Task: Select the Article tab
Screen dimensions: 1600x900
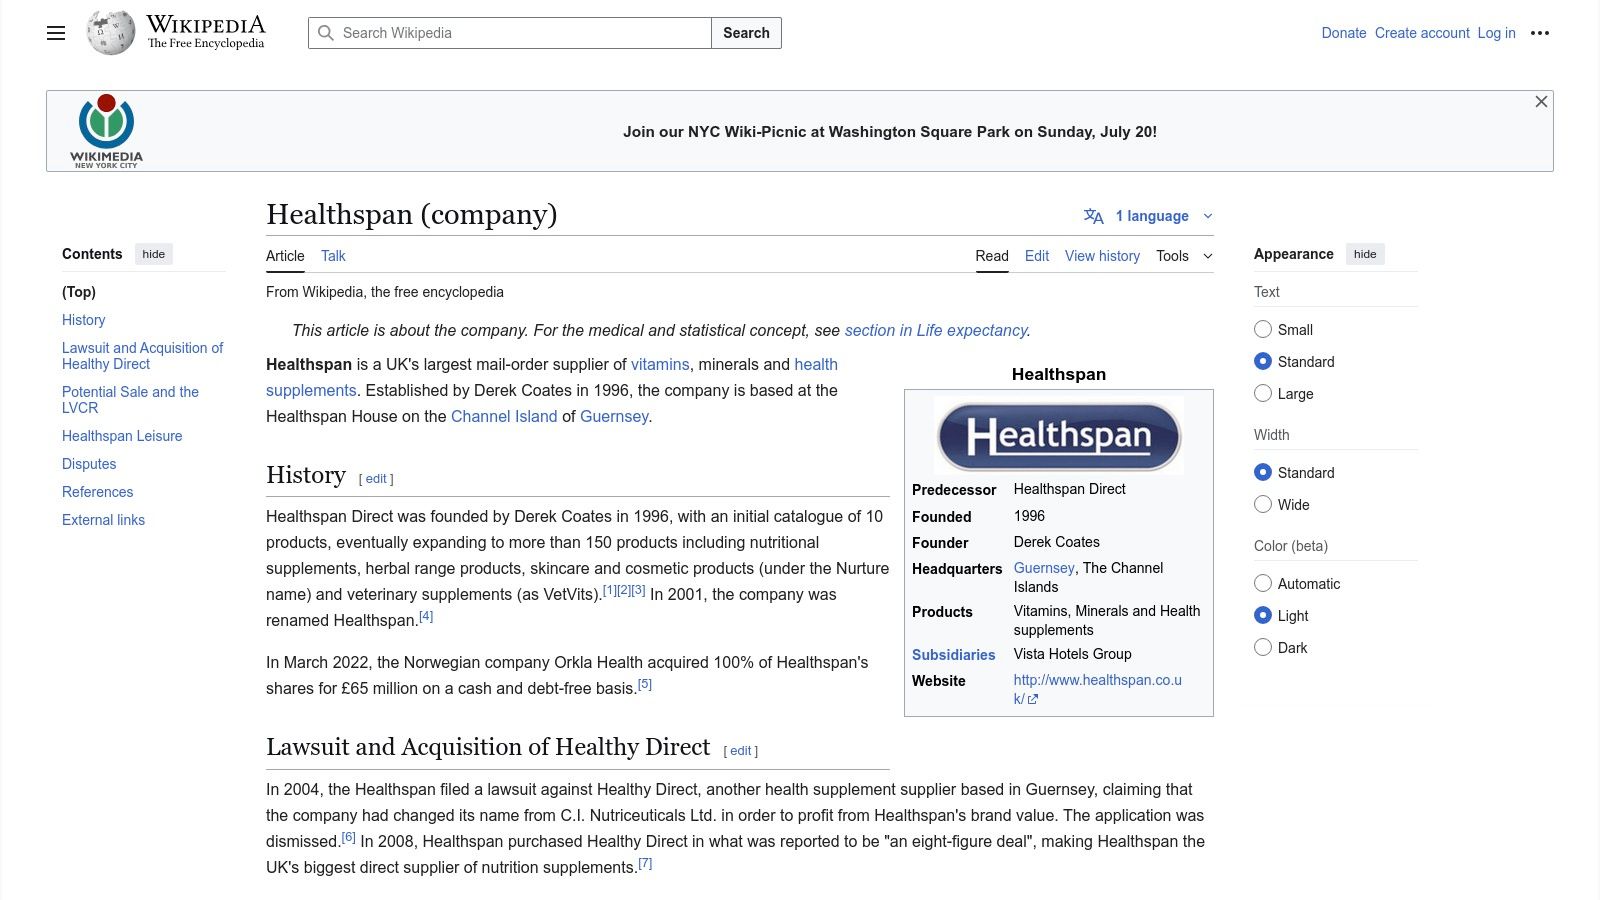Action: tap(285, 256)
